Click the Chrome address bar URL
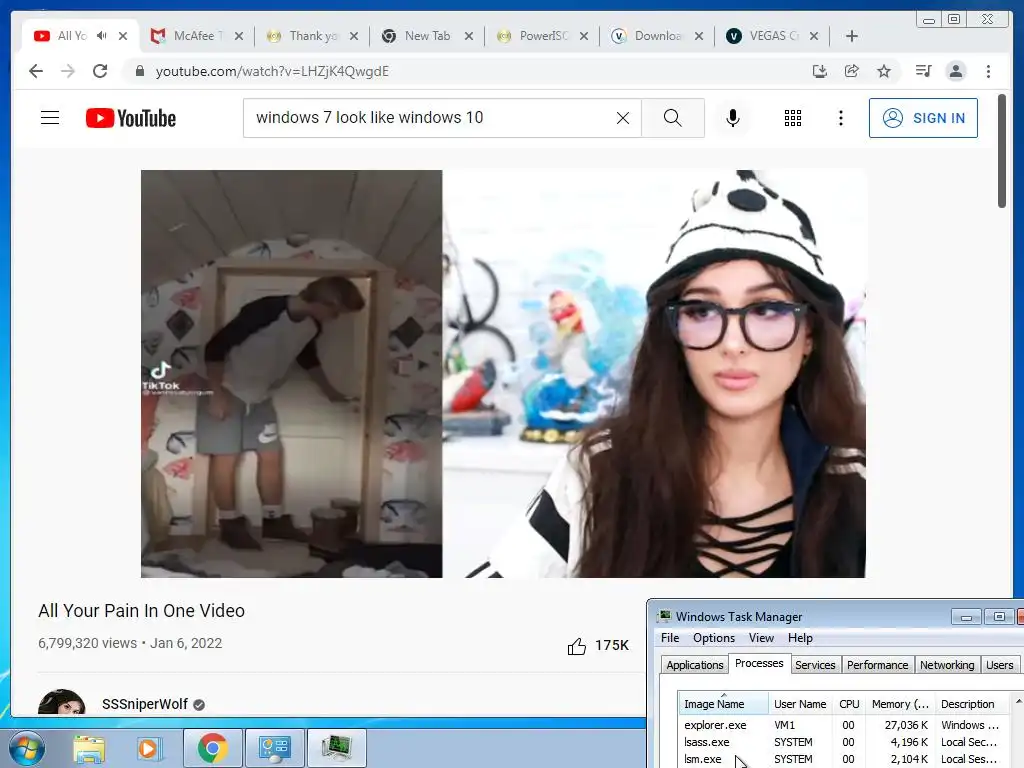 point(272,71)
